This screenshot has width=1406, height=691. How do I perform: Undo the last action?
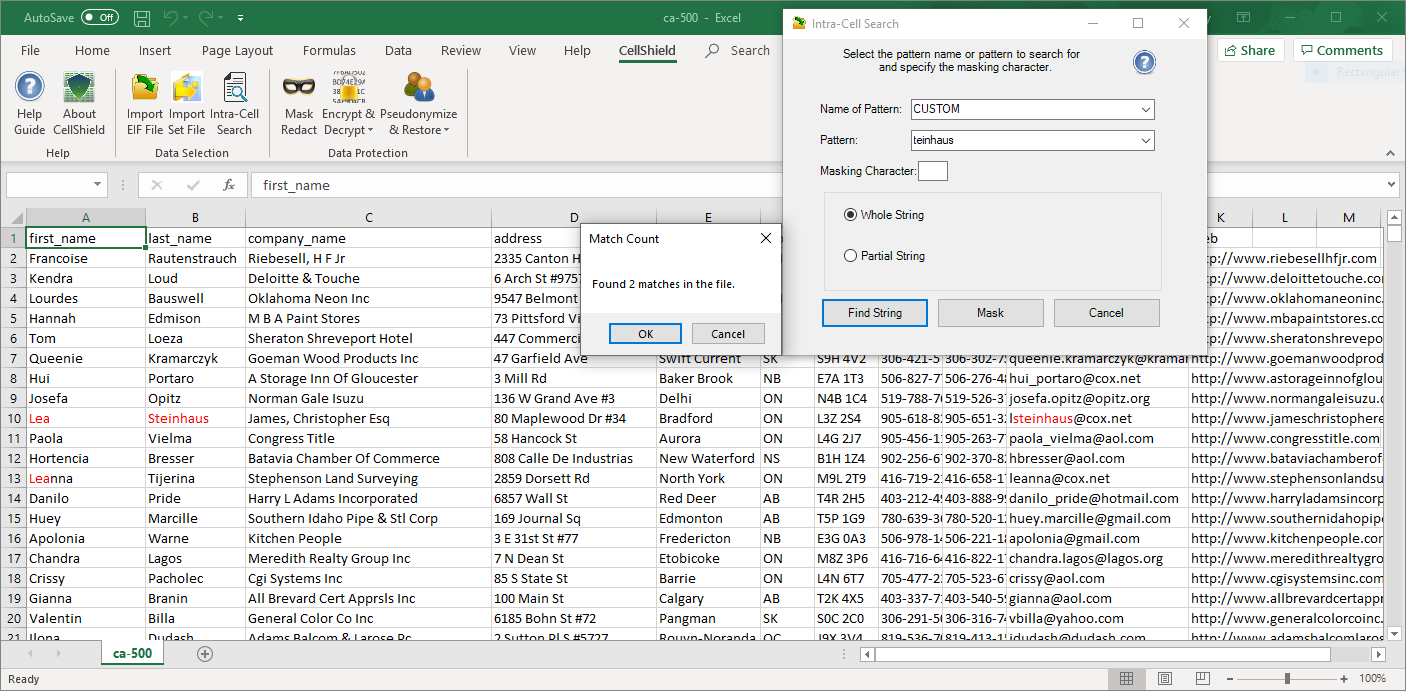(x=170, y=18)
